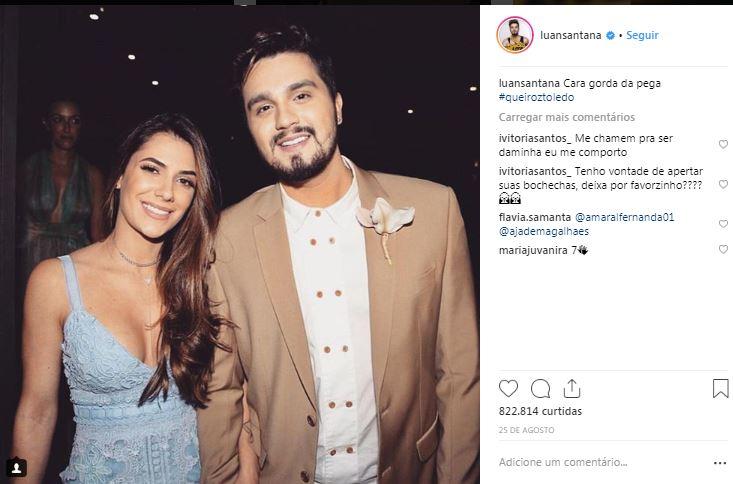
Task: Like ivitoriasantos_ comment about bochechas
Action: (x=723, y=185)
